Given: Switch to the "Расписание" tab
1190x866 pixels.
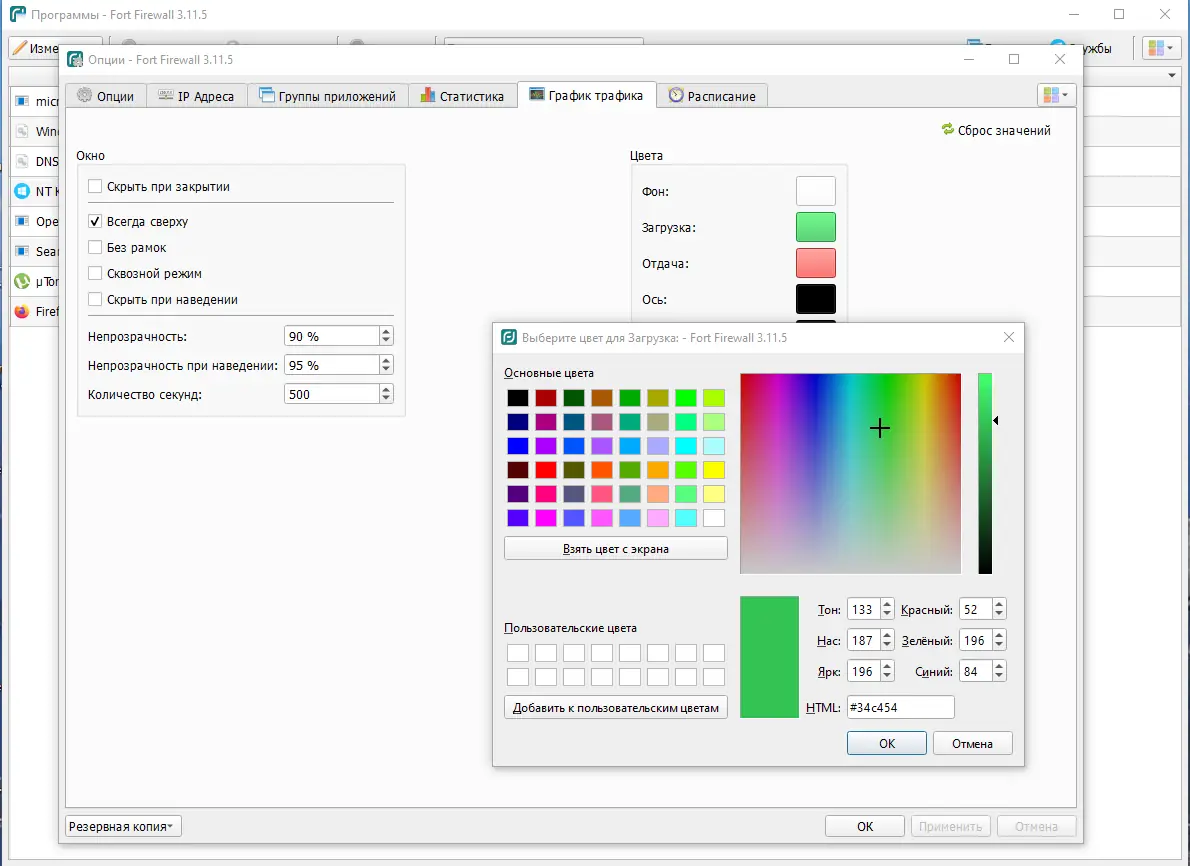Looking at the screenshot, I should [712, 96].
